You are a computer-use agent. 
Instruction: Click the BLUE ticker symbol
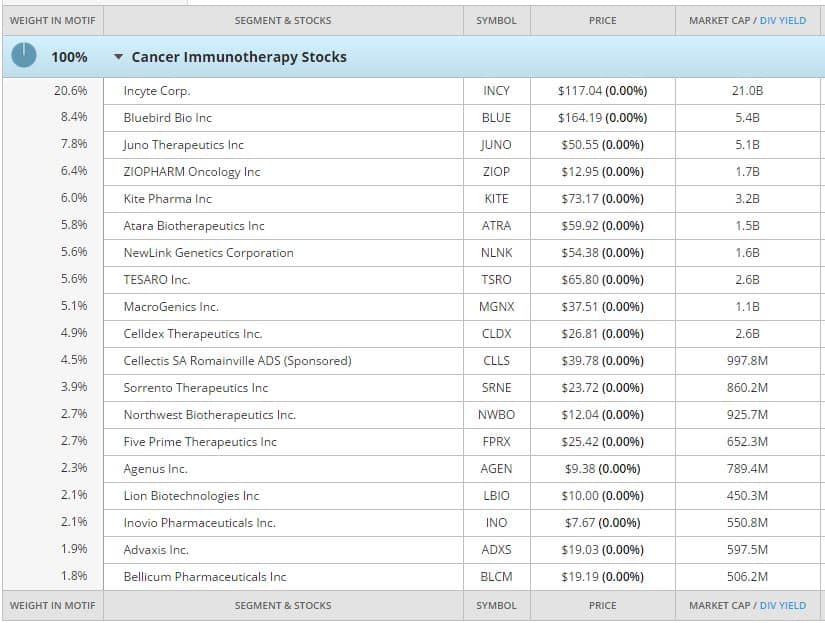tap(496, 118)
